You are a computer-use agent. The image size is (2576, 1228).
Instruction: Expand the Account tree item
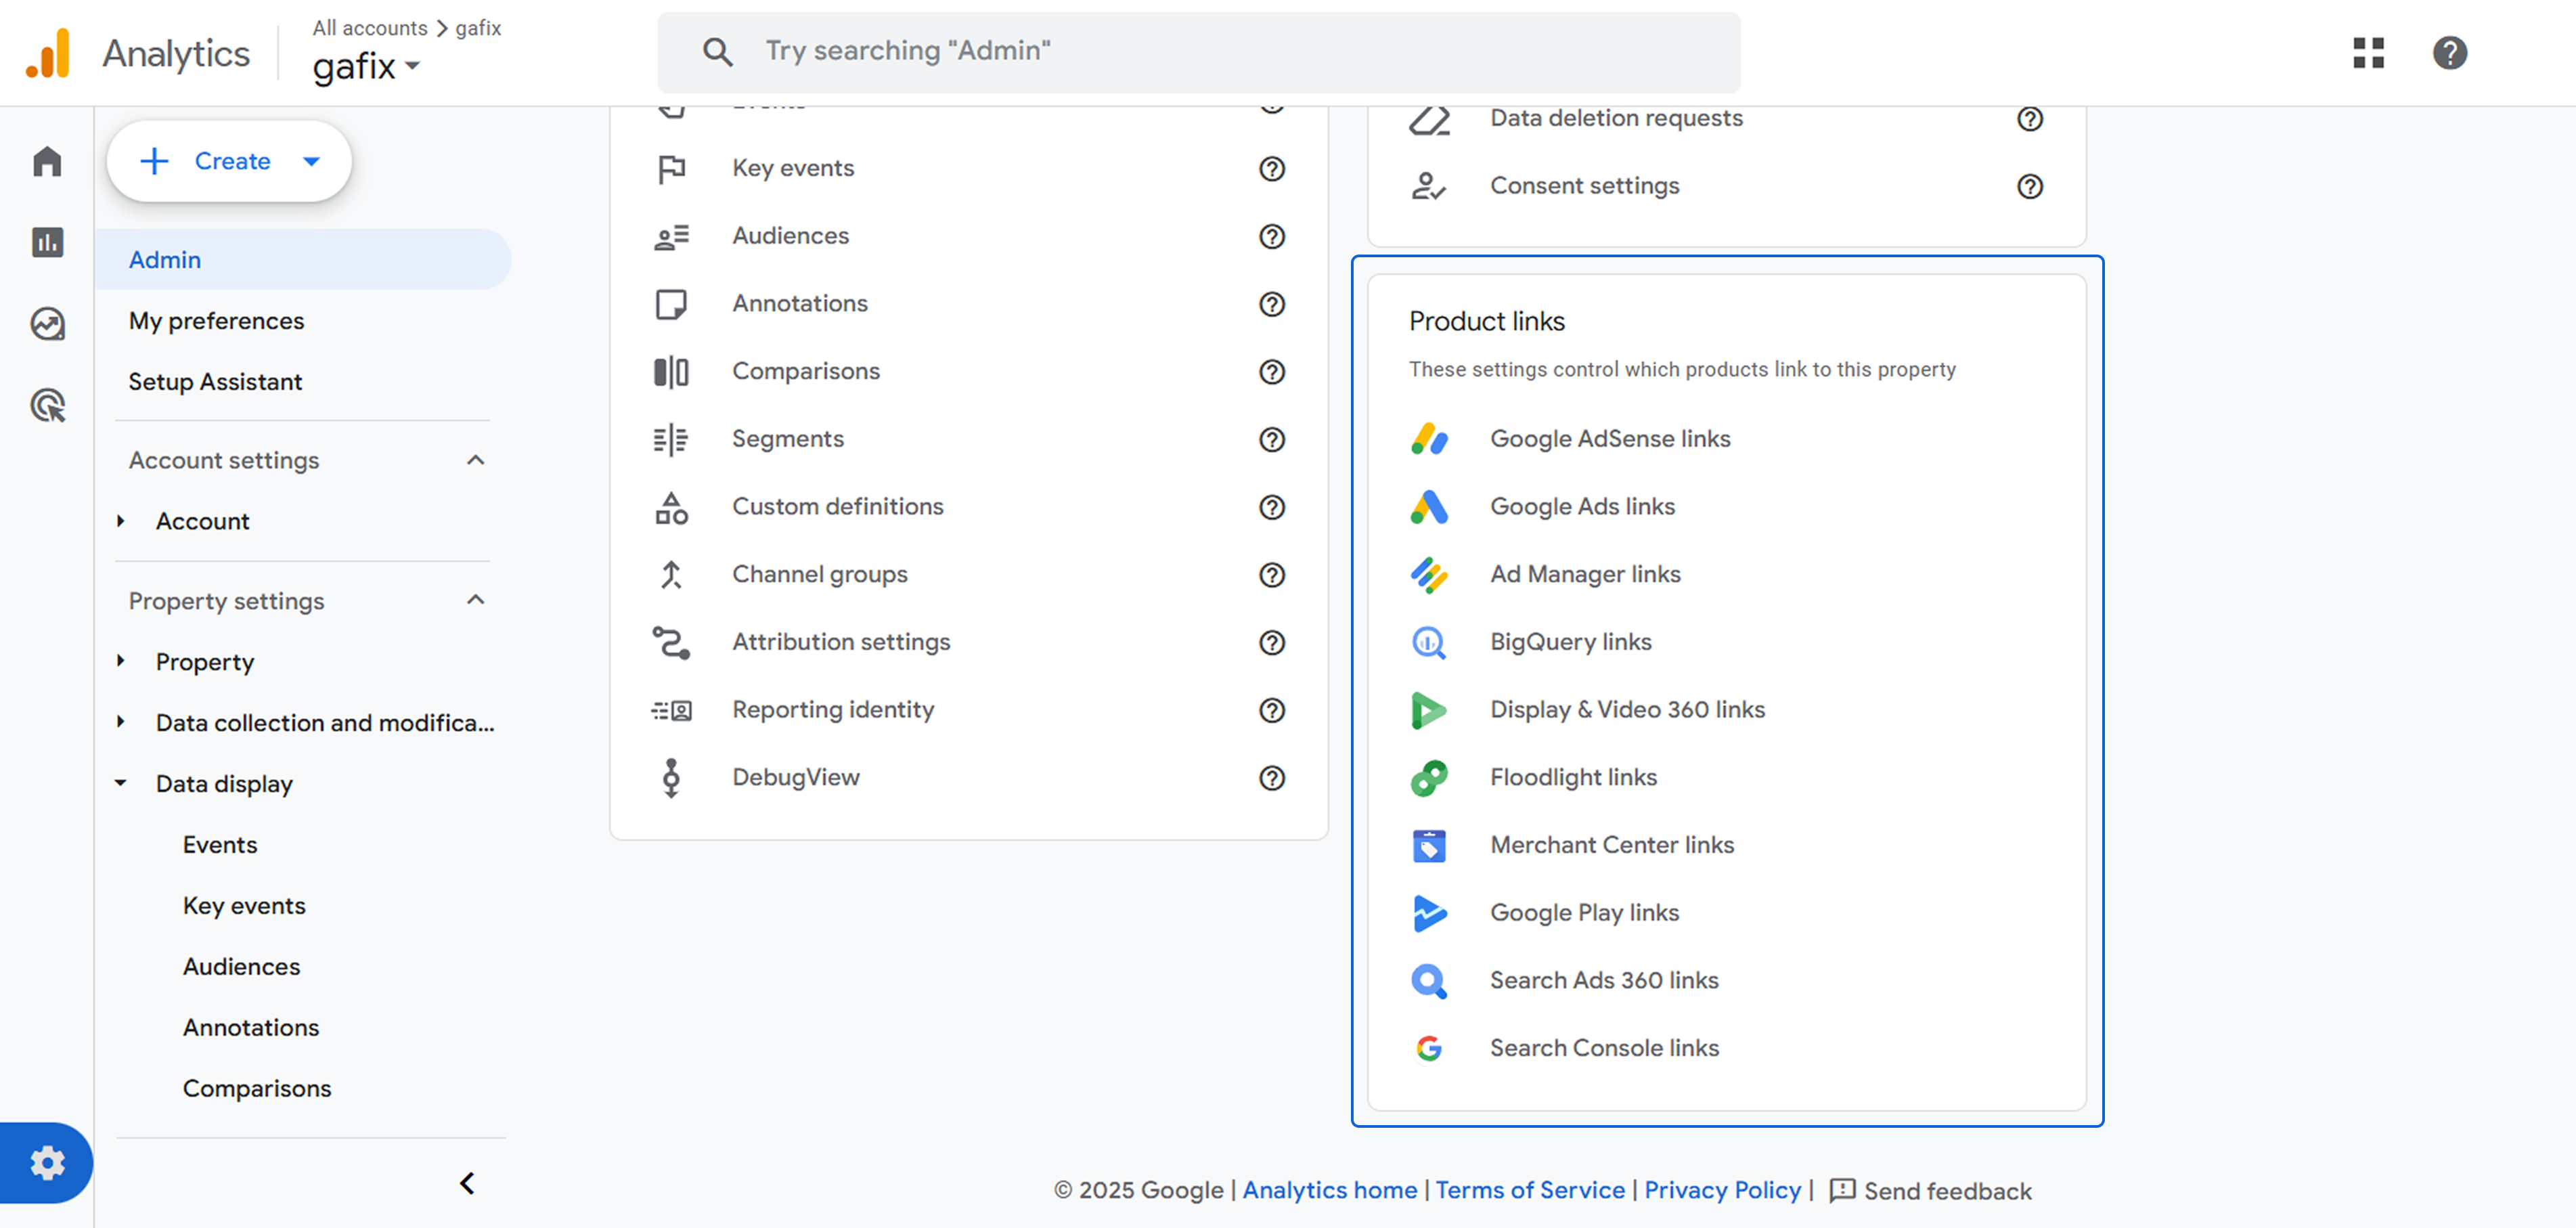tap(120, 521)
